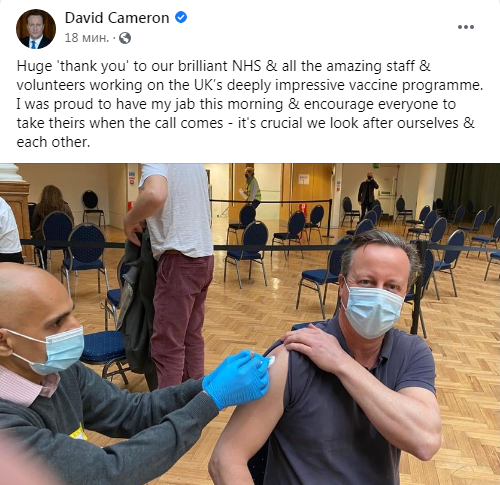Screen dimensions: 500x485
Task: Click the seated man's face mask
Action: pos(372,310)
